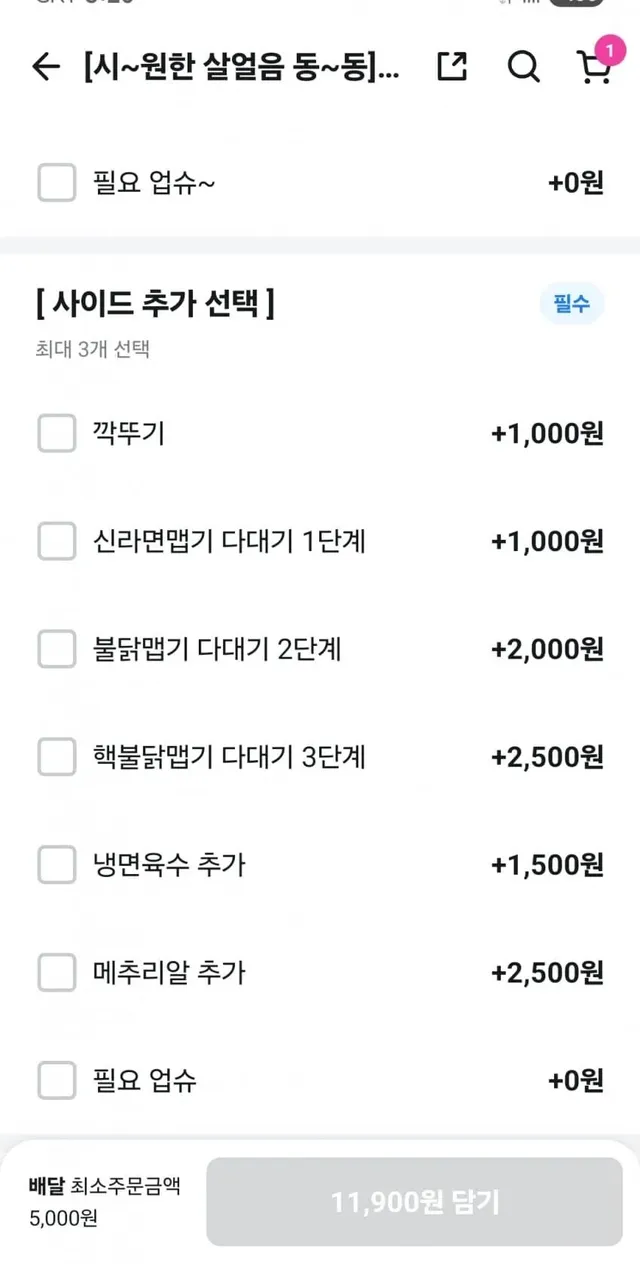The height and width of the screenshot is (1264, 640).
Task: Tap the +1,500원 price for 냉면육수 추가
Action: point(547,865)
